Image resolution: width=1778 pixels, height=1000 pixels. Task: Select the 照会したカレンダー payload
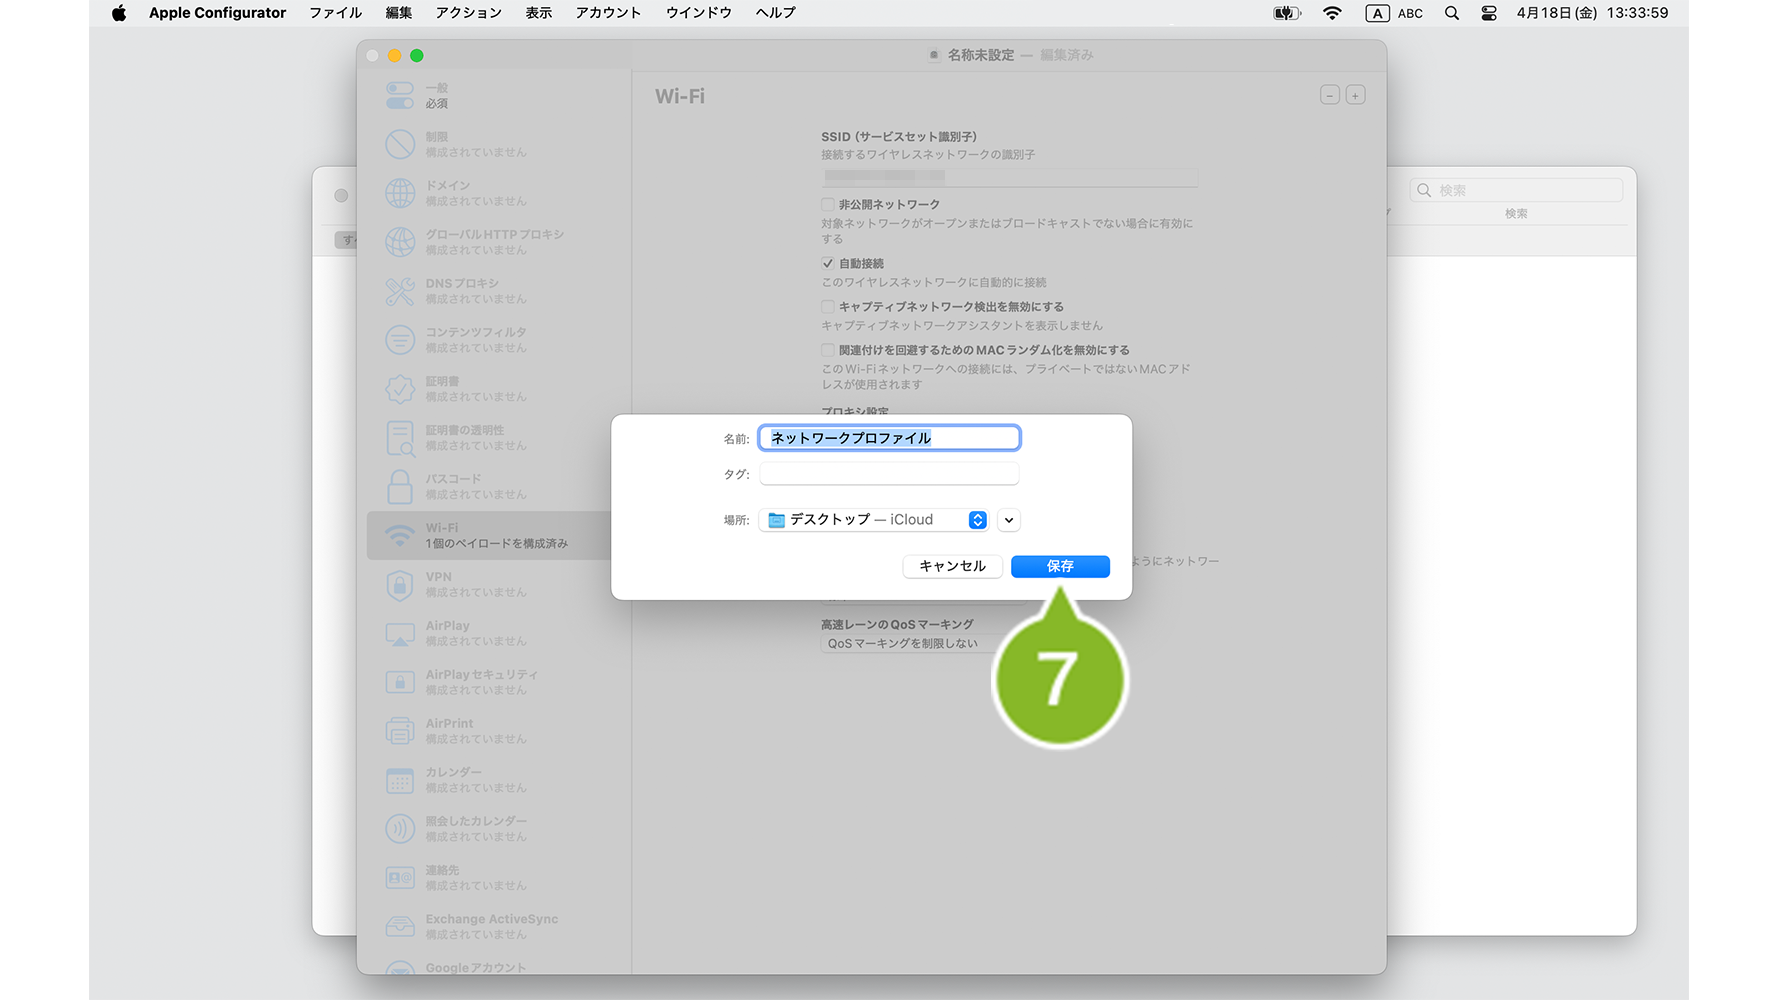click(496, 829)
